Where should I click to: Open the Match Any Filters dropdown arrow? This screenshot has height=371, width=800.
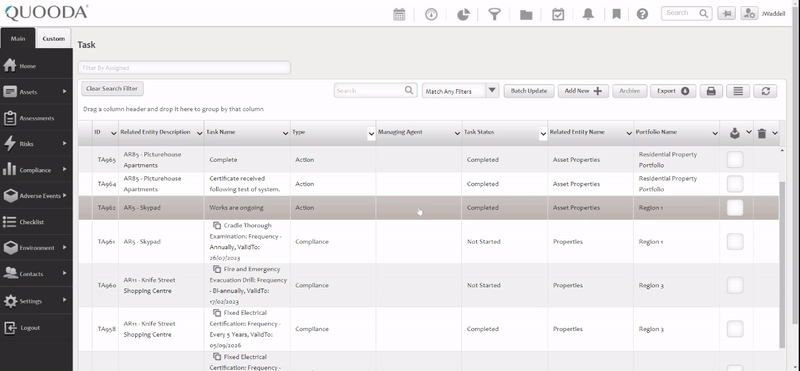point(492,91)
